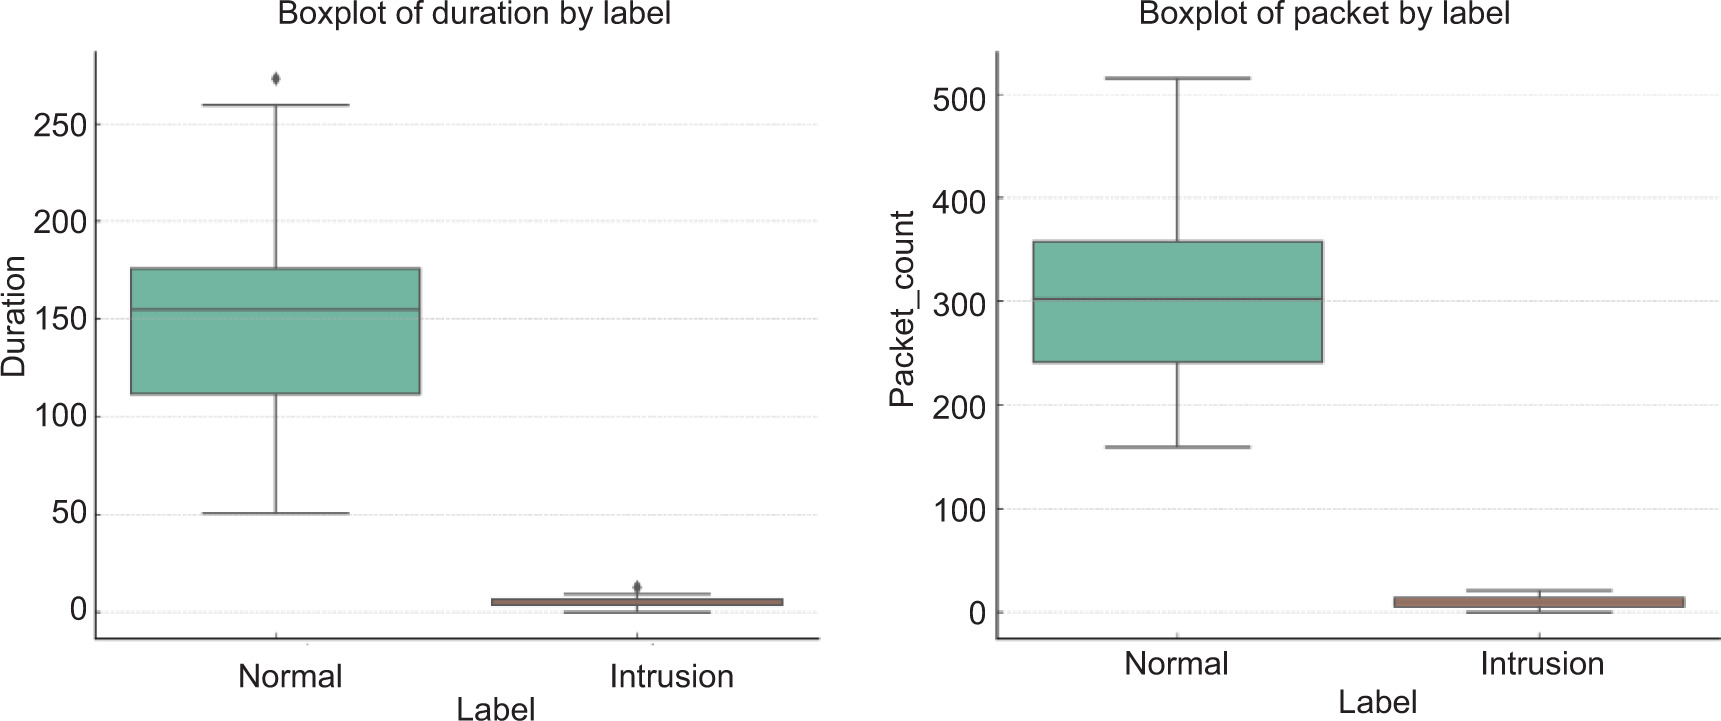Click the outlier marker above the Normal duration whisker
Image resolution: width=1721 pixels, height=721 pixels.
click(x=276, y=79)
